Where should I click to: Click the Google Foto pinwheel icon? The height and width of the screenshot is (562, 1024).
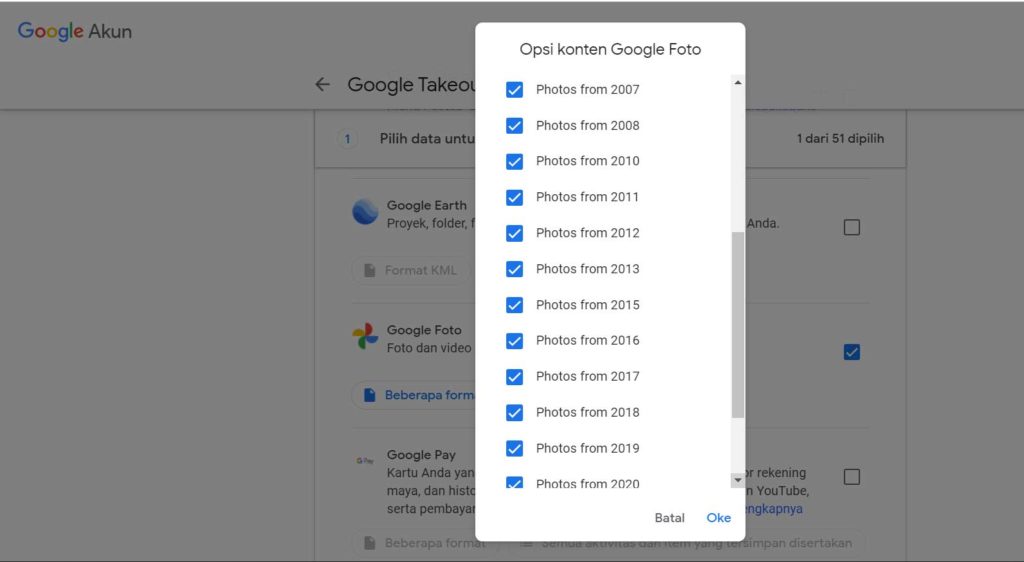point(365,337)
